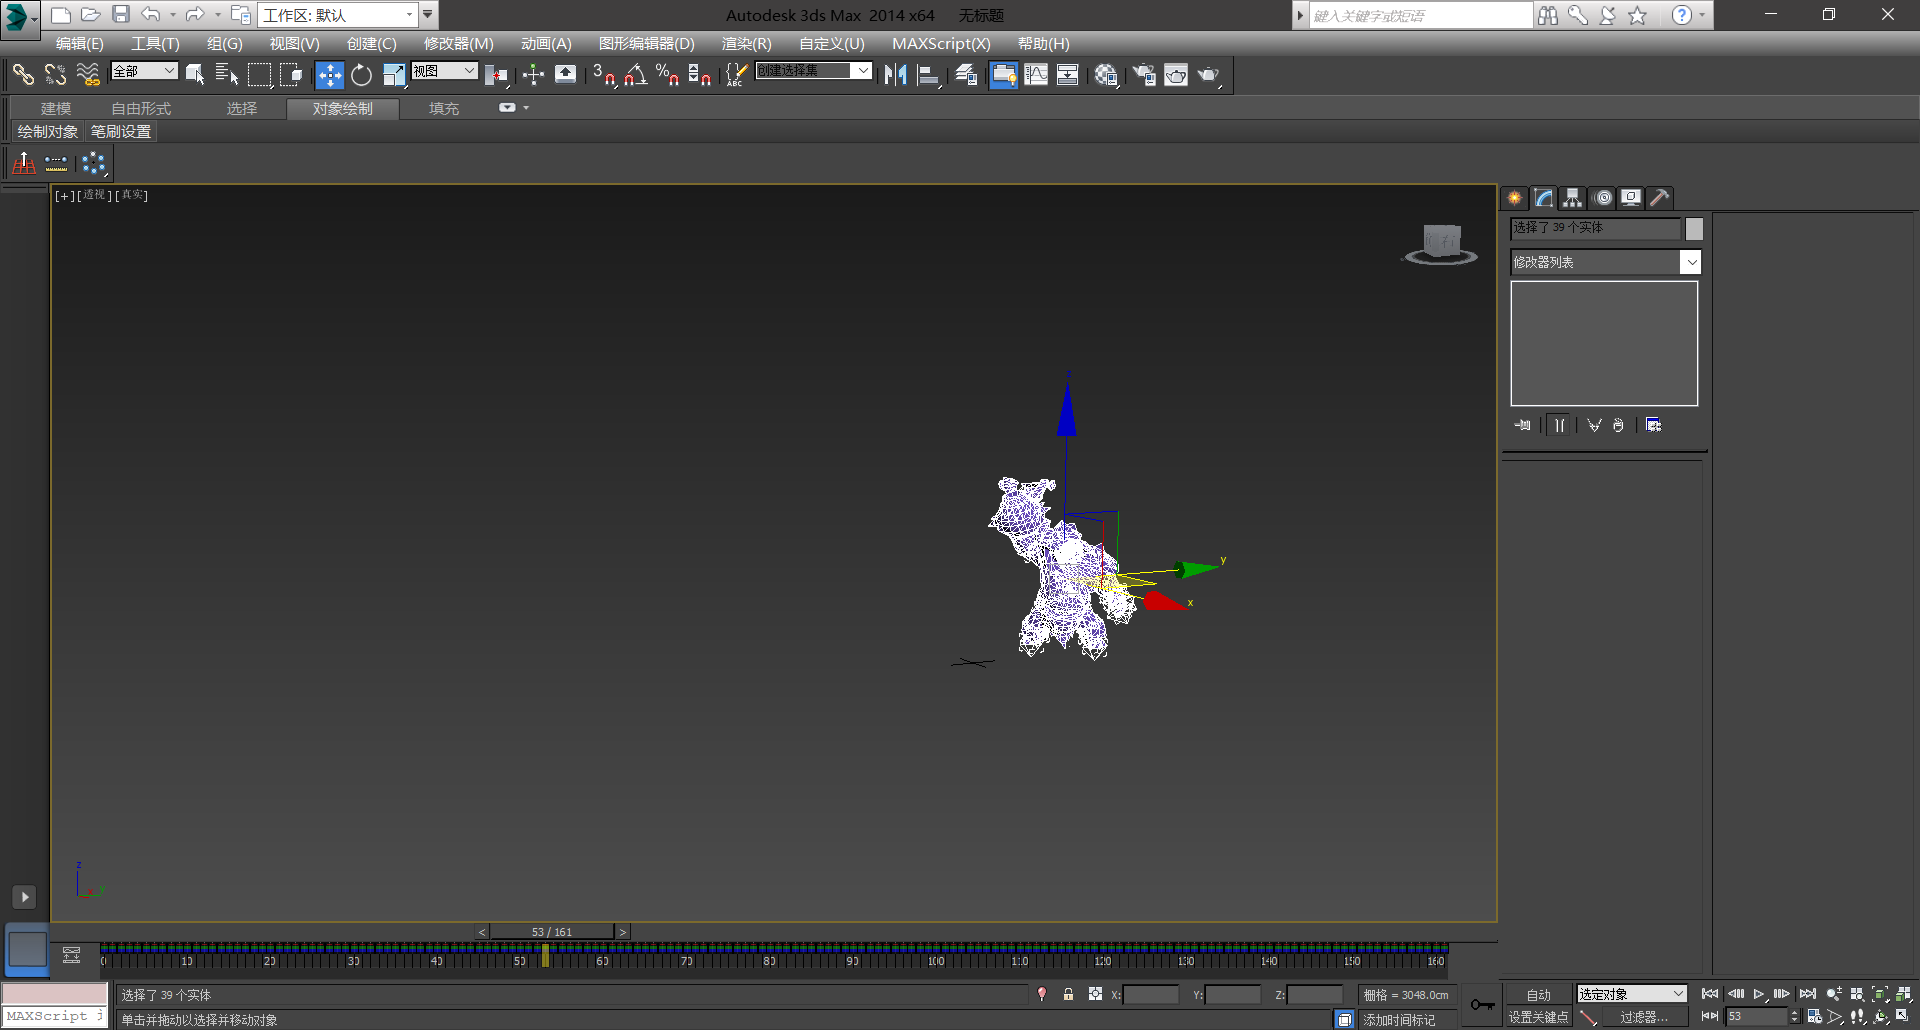Click the Mirror tool icon

click(895, 75)
